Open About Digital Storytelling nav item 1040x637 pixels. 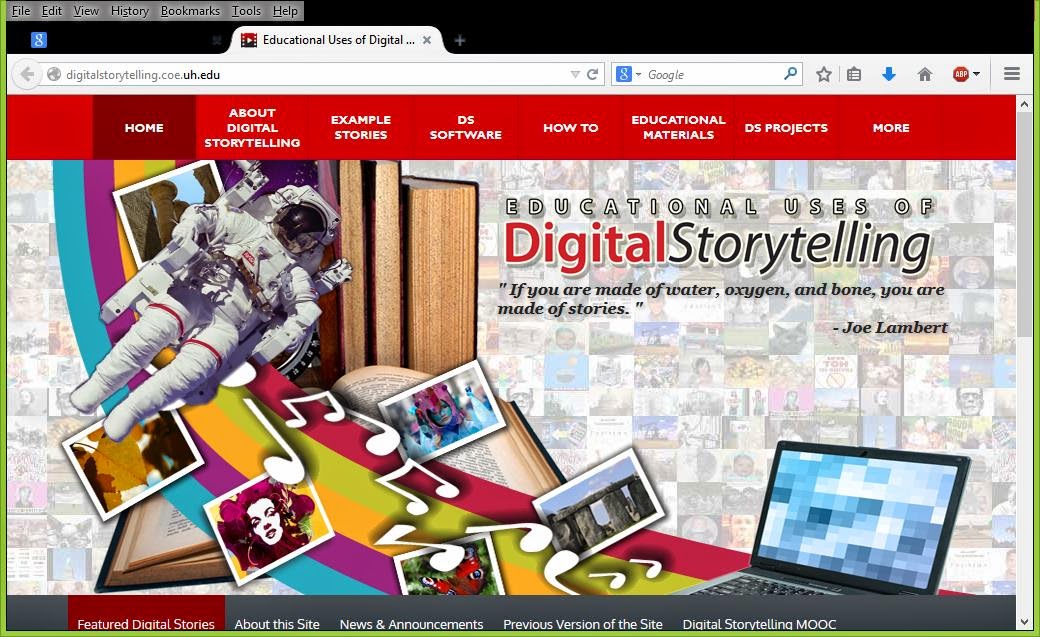(x=252, y=127)
